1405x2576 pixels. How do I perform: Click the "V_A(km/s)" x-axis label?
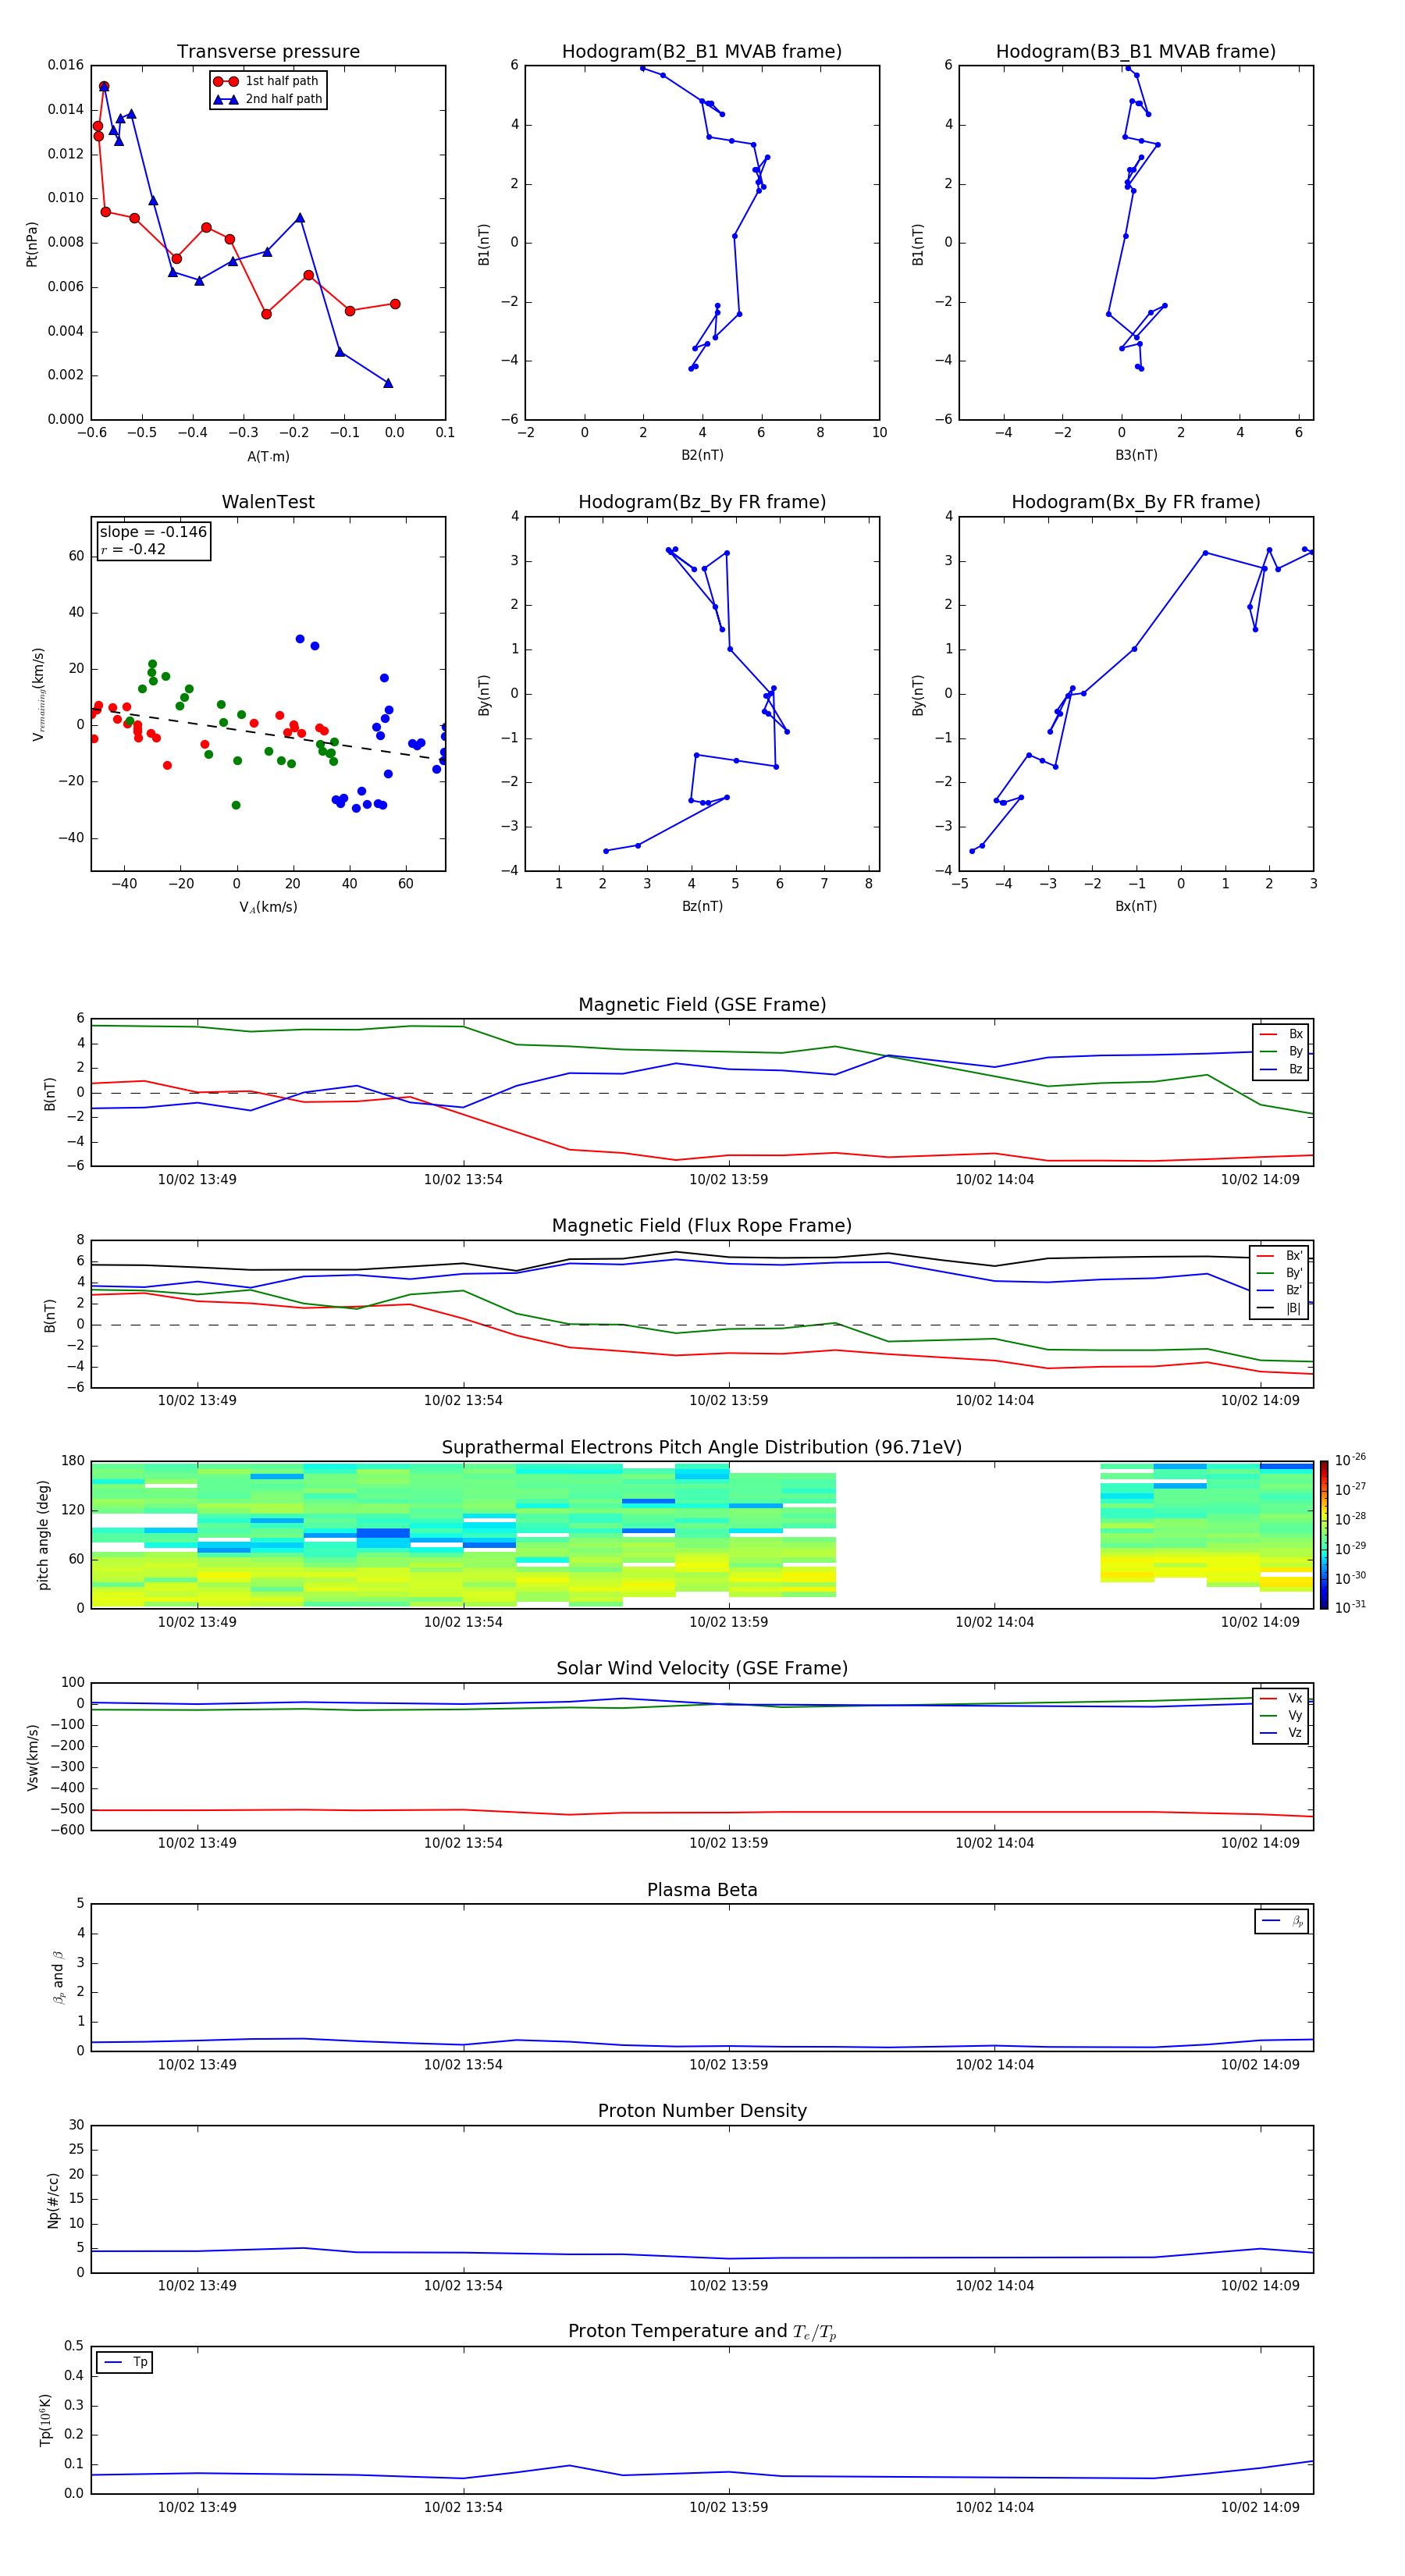point(268,907)
